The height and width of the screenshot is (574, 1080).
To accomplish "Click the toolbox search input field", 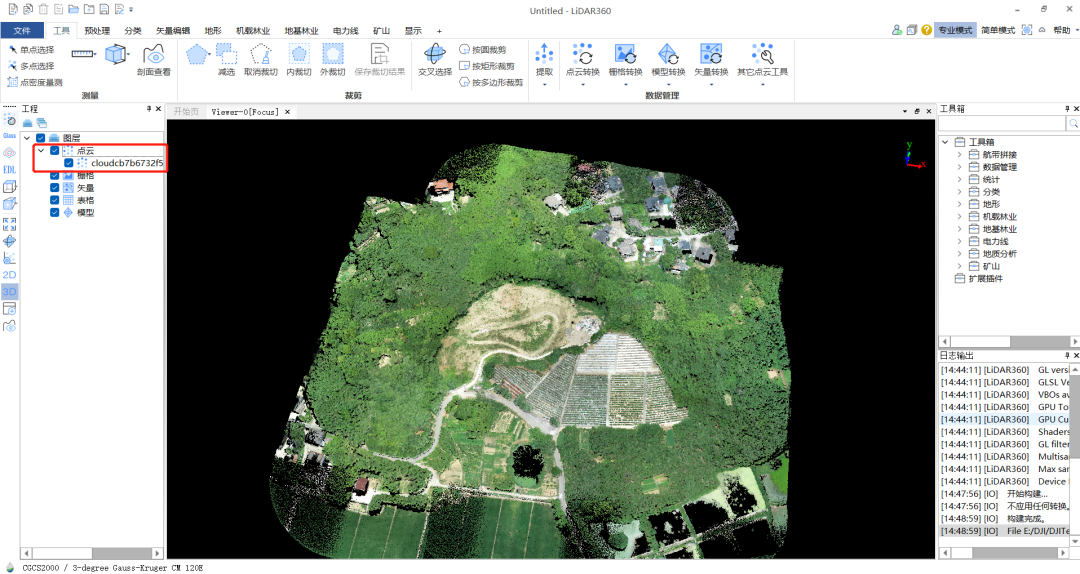I will [1001, 123].
